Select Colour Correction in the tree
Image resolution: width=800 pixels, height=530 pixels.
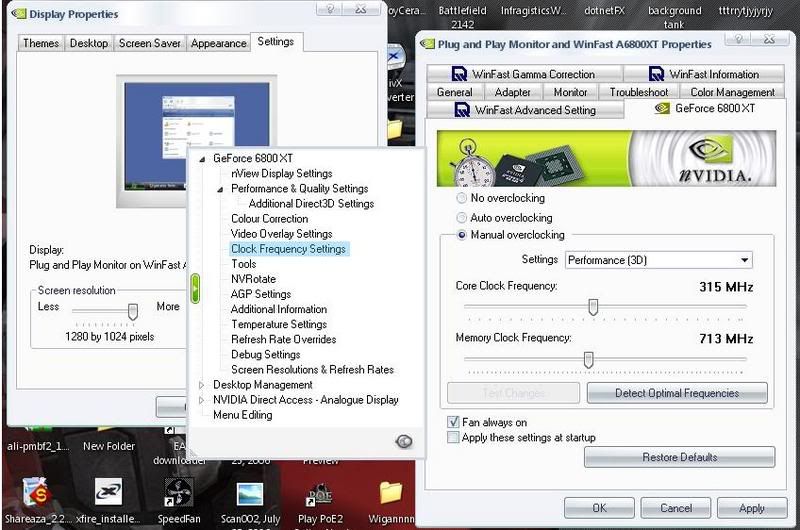pyautogui.click(x=269, y=219)
